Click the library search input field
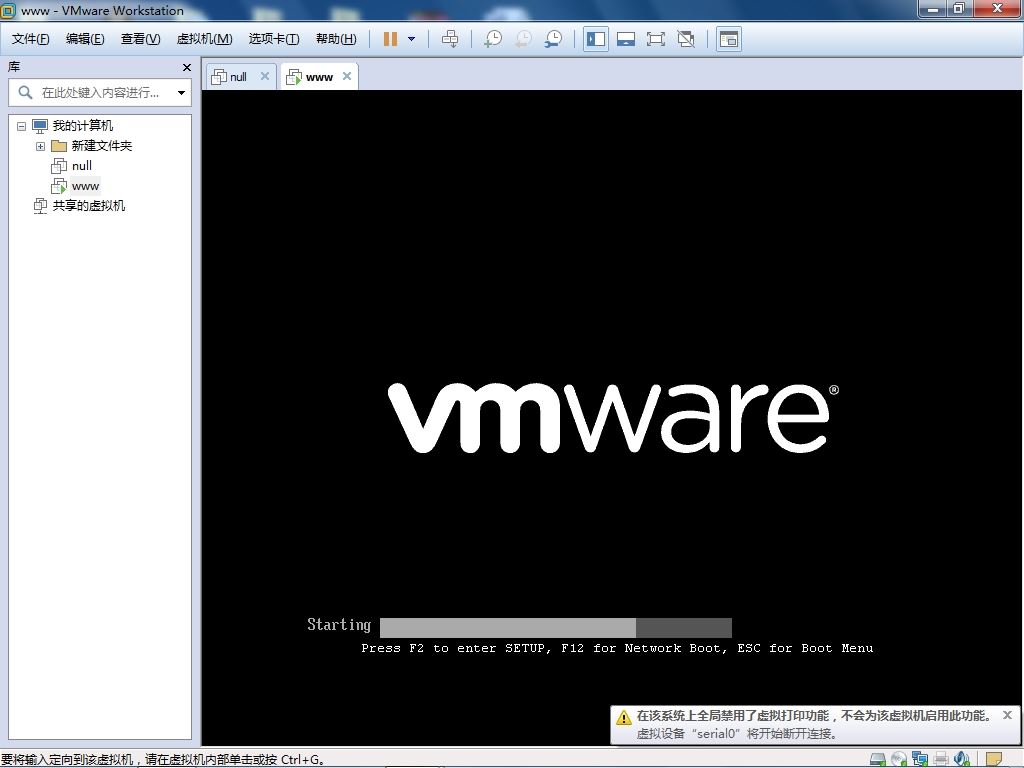Screen dimensions: 1024x768 tap(100, 93)
